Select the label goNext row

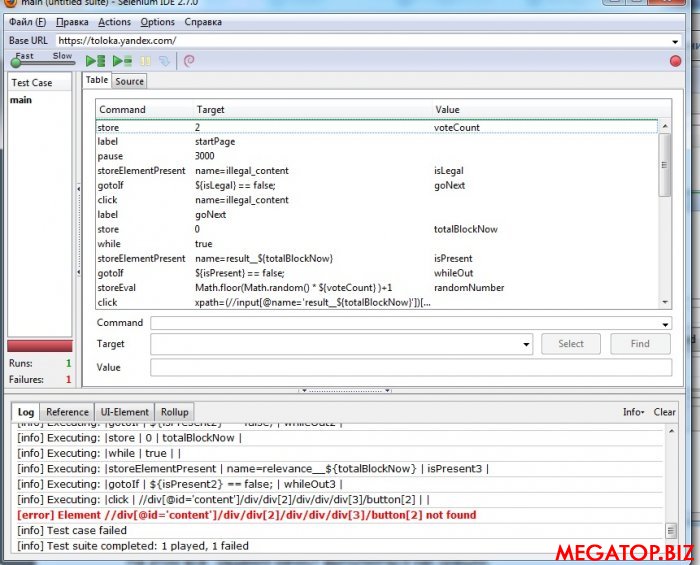[377, 215]
